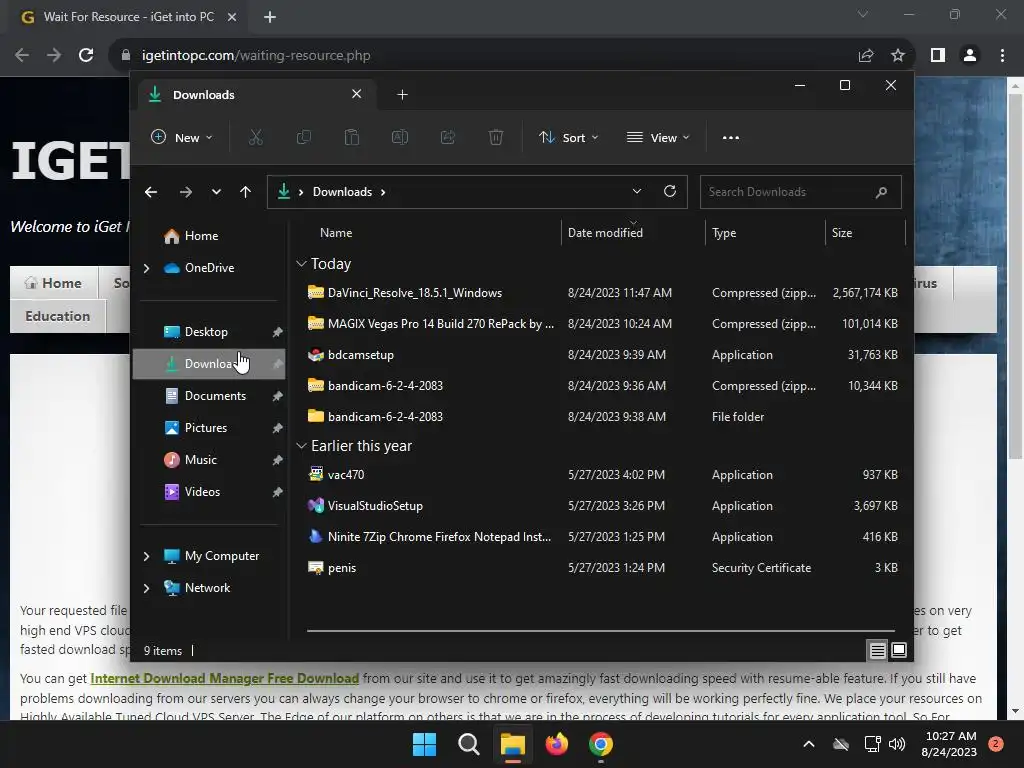Expand OneDrive in navigation pane
The width and height of the screenshot is (1024, 768).
pyautogui.click(x=146, y=268)
